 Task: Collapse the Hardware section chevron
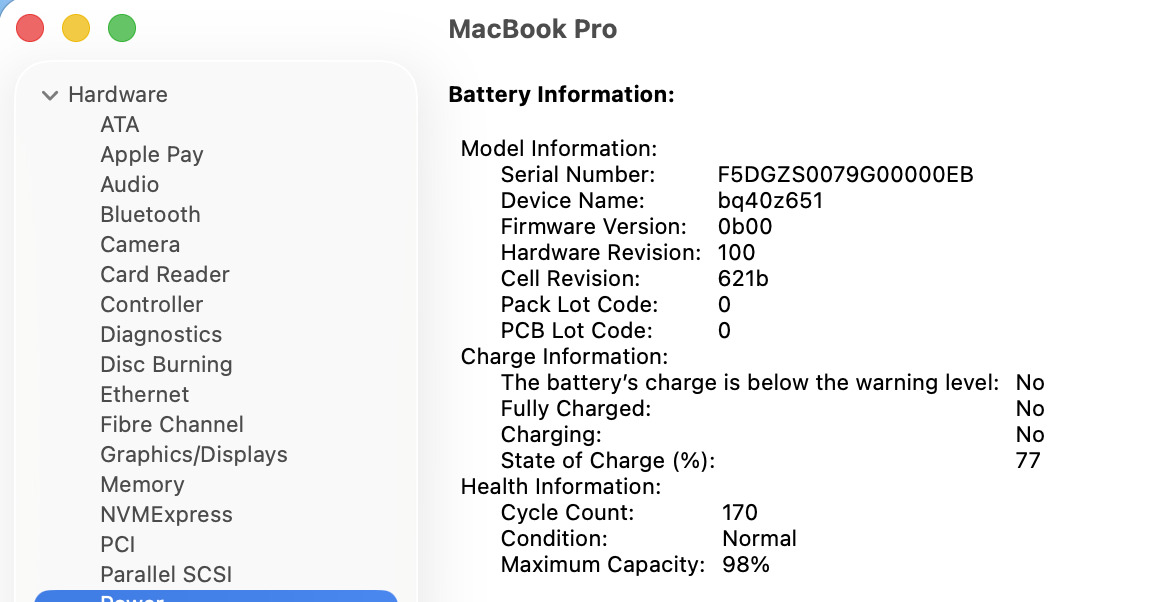49,95
